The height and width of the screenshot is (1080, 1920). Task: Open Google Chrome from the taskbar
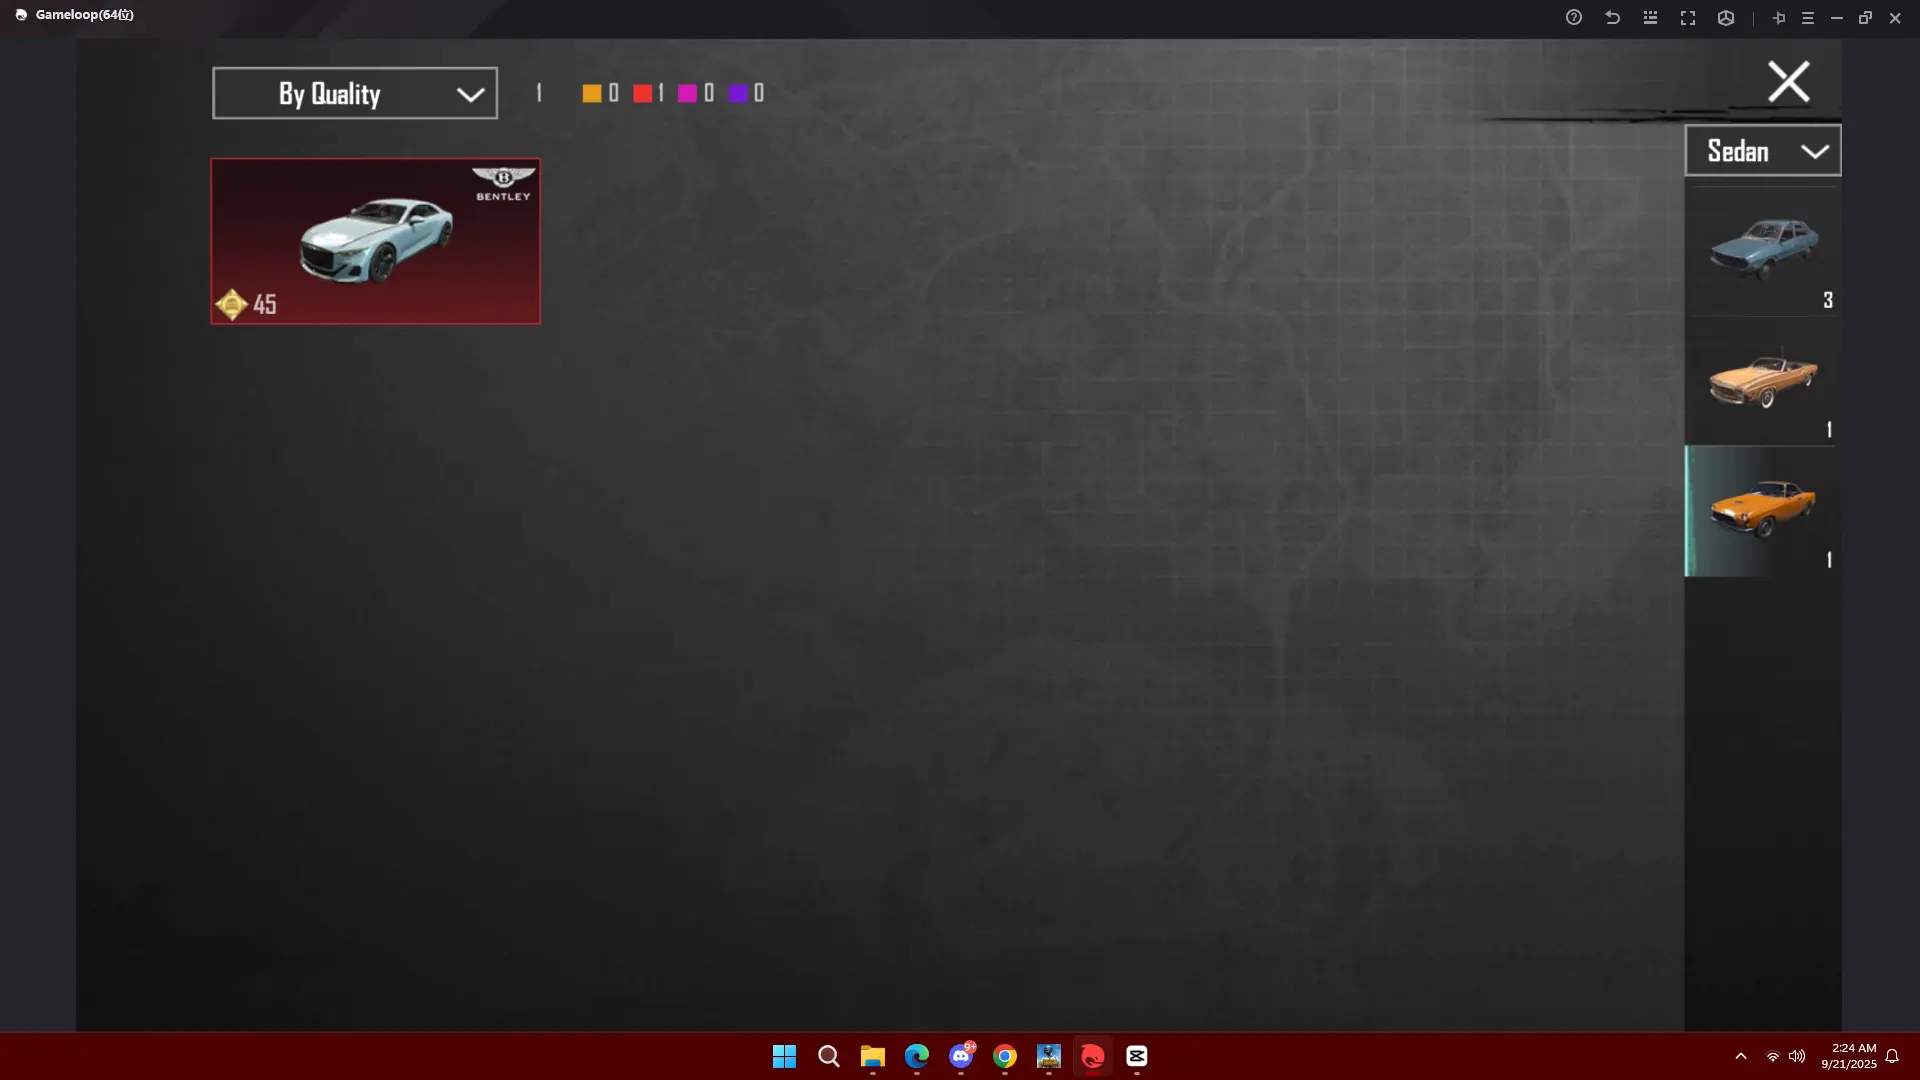(1005, 1056)
